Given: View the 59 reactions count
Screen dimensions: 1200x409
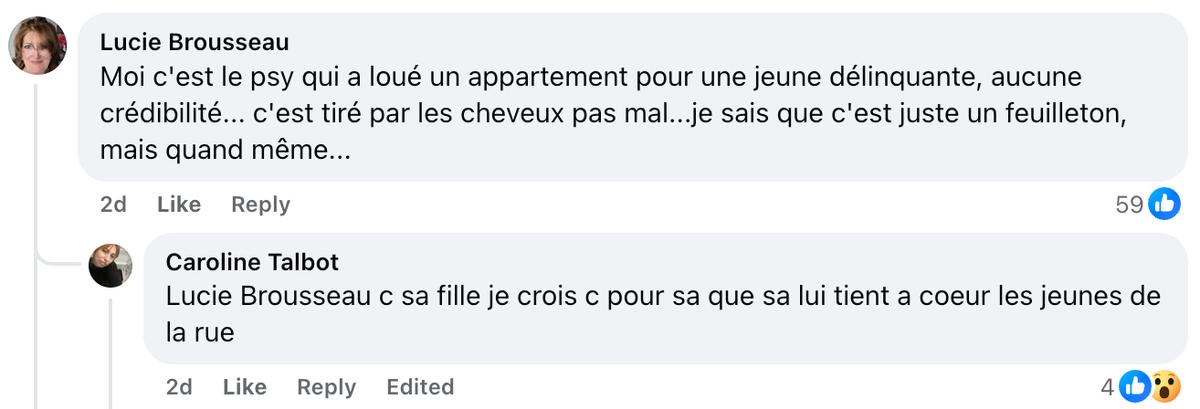Looking at the screenshot, I should click(1129, 204).
